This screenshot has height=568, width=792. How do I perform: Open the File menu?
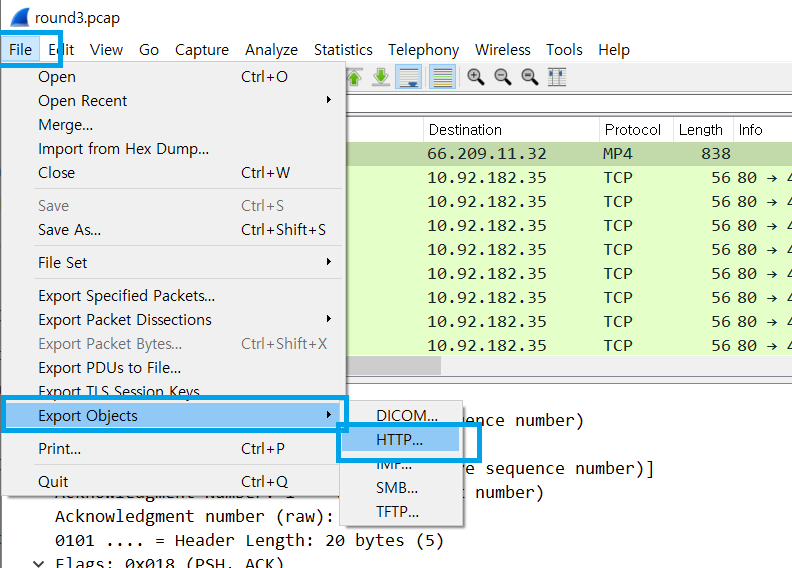20,49
